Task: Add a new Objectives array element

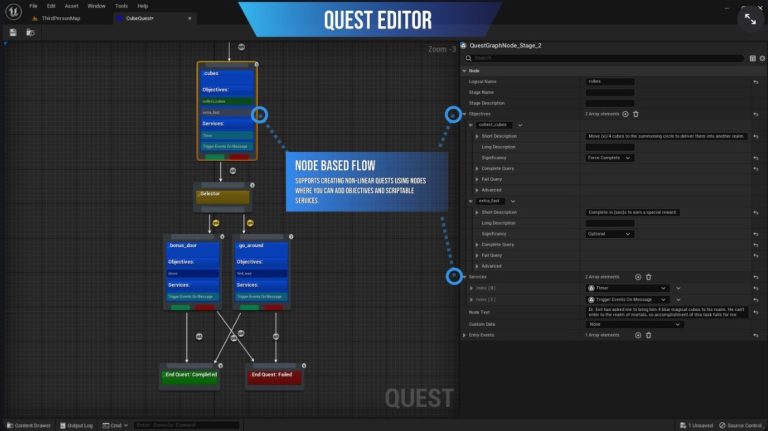Action: coord(625,114)
